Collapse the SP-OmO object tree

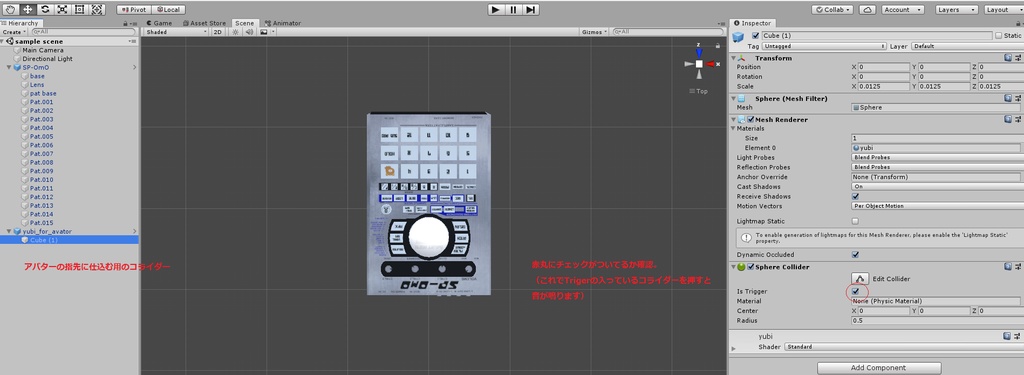tap(8, 67)
